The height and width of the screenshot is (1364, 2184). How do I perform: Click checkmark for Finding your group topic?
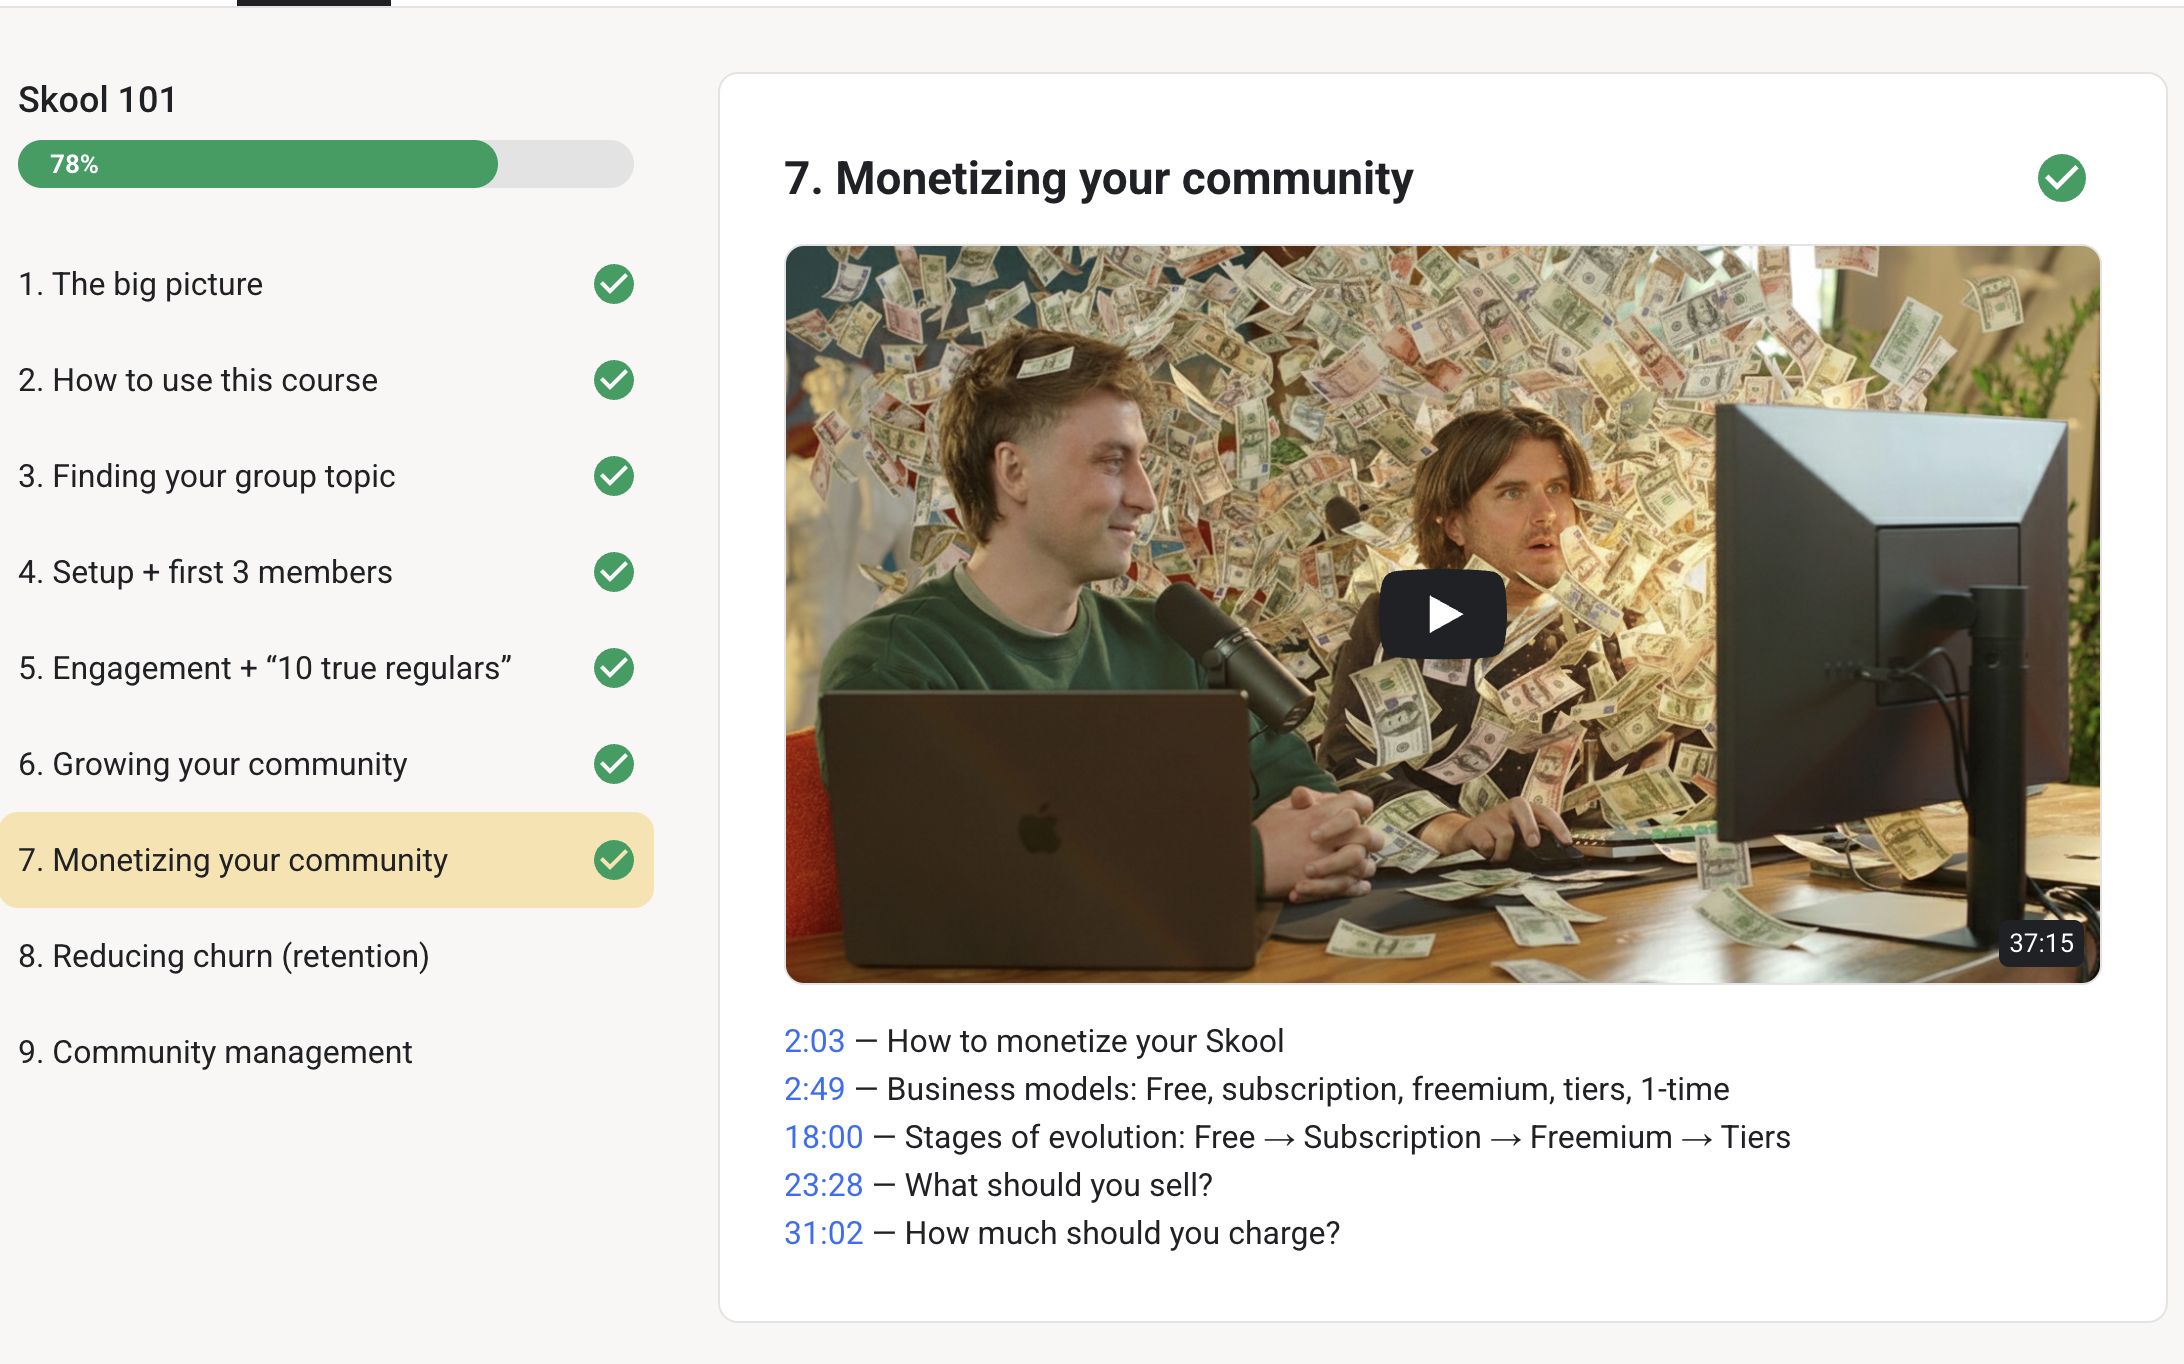pos(613,476)
